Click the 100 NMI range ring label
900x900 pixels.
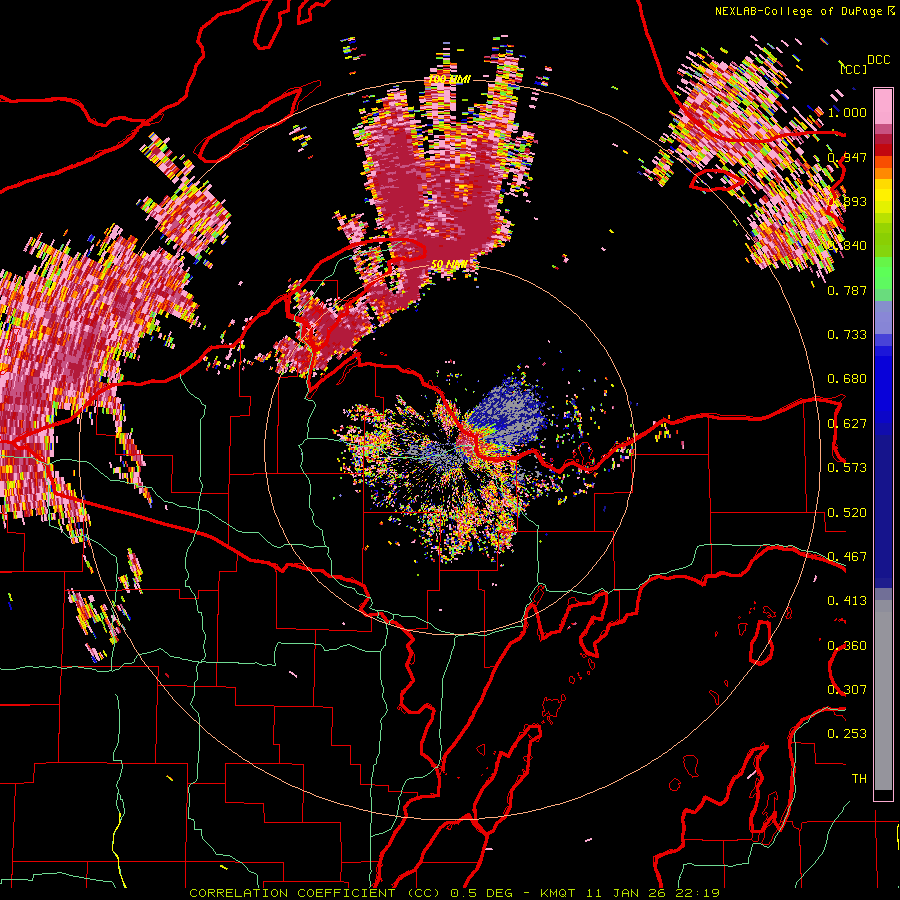coord(450,79)
